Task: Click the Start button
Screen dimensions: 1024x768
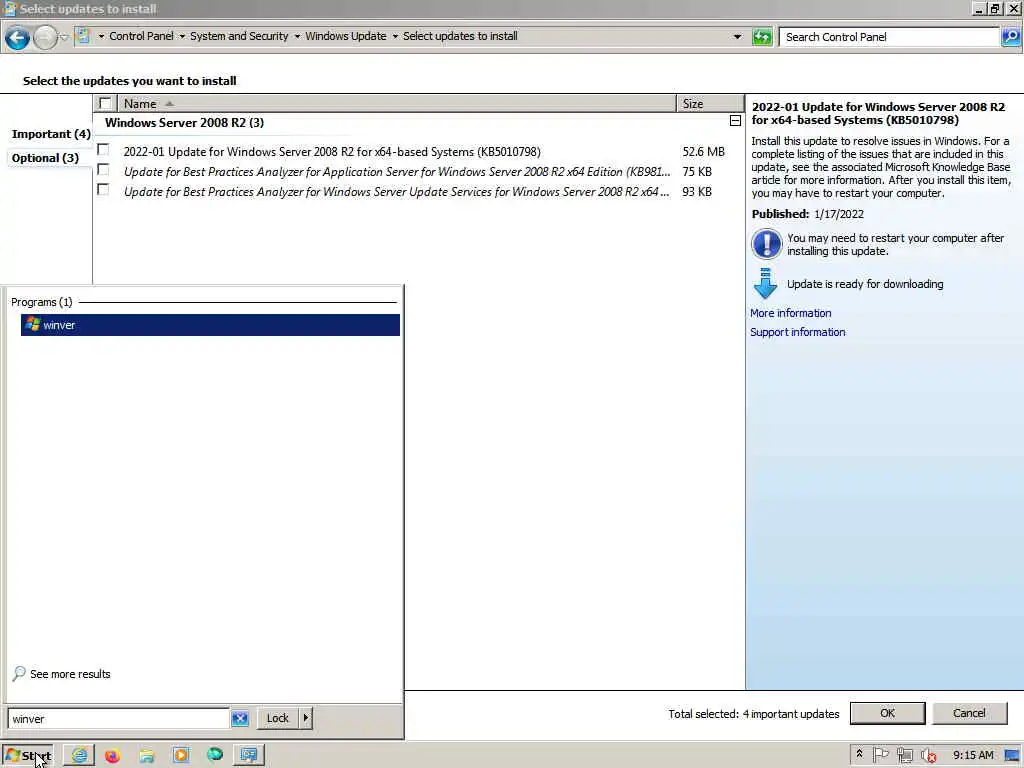Action: pos(27,756)
